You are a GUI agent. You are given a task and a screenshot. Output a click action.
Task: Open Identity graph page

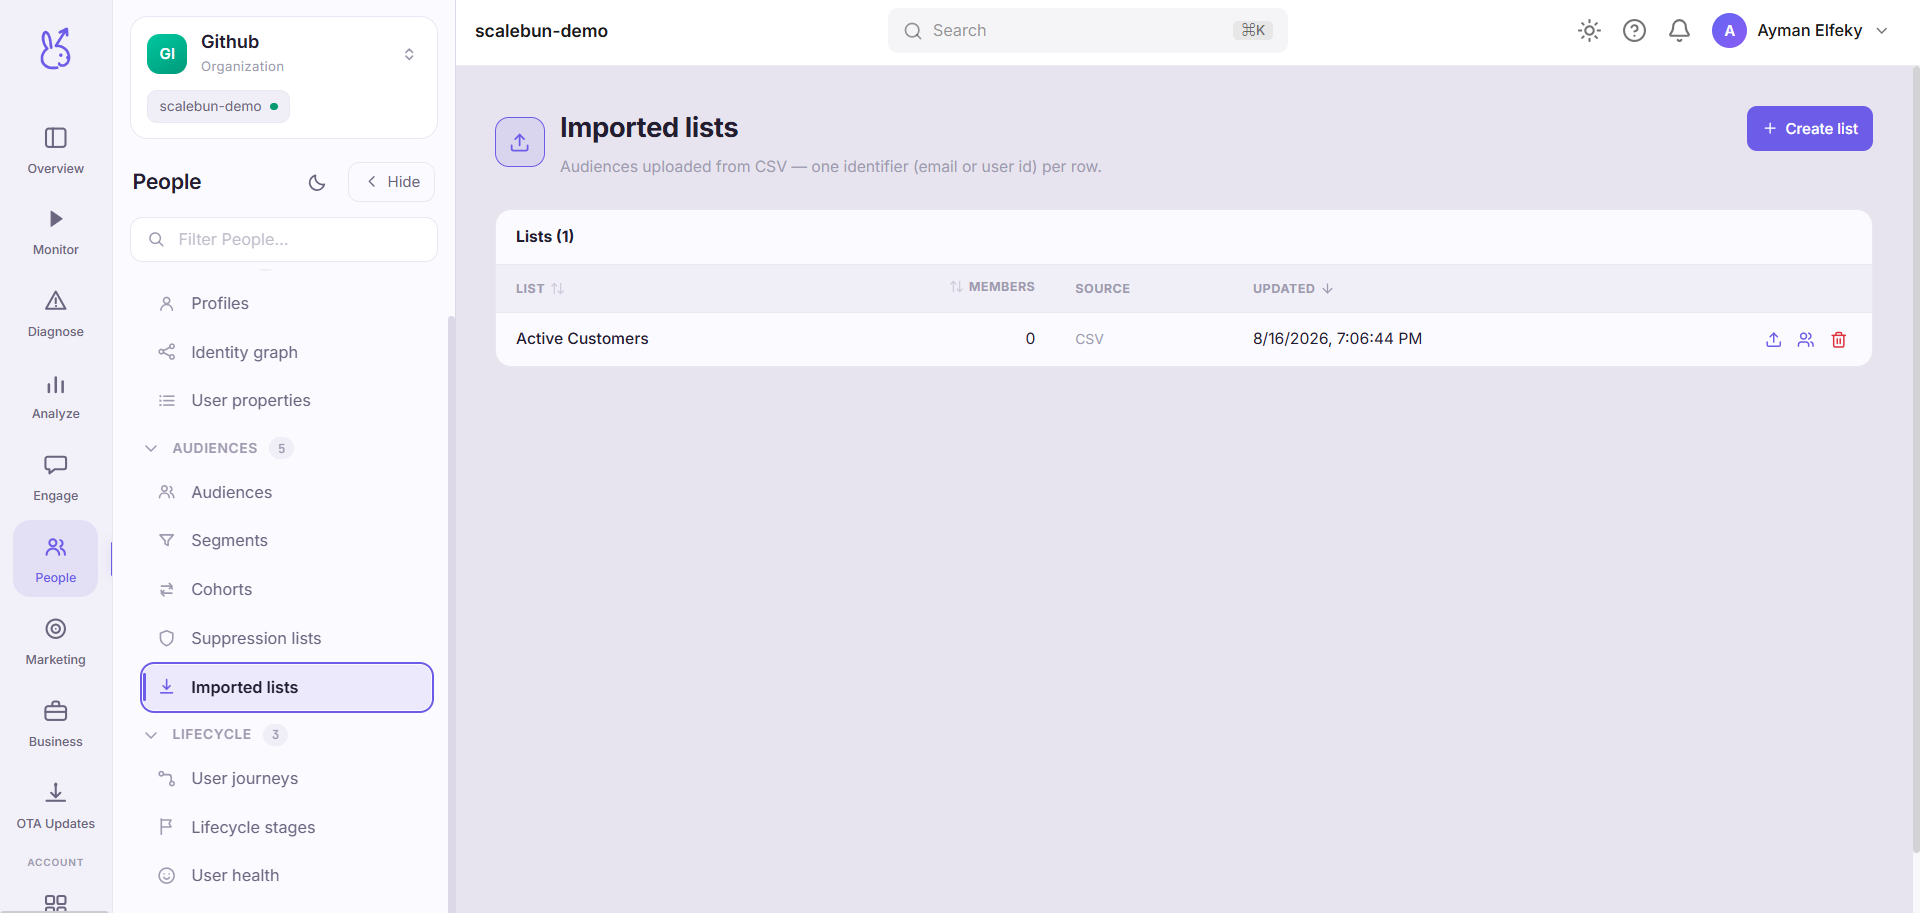(x=287, y=352)
